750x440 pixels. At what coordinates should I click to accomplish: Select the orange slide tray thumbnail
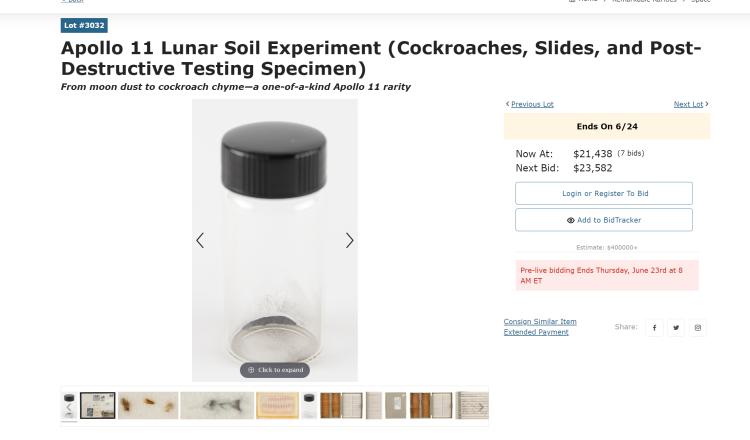click(277, 405)
